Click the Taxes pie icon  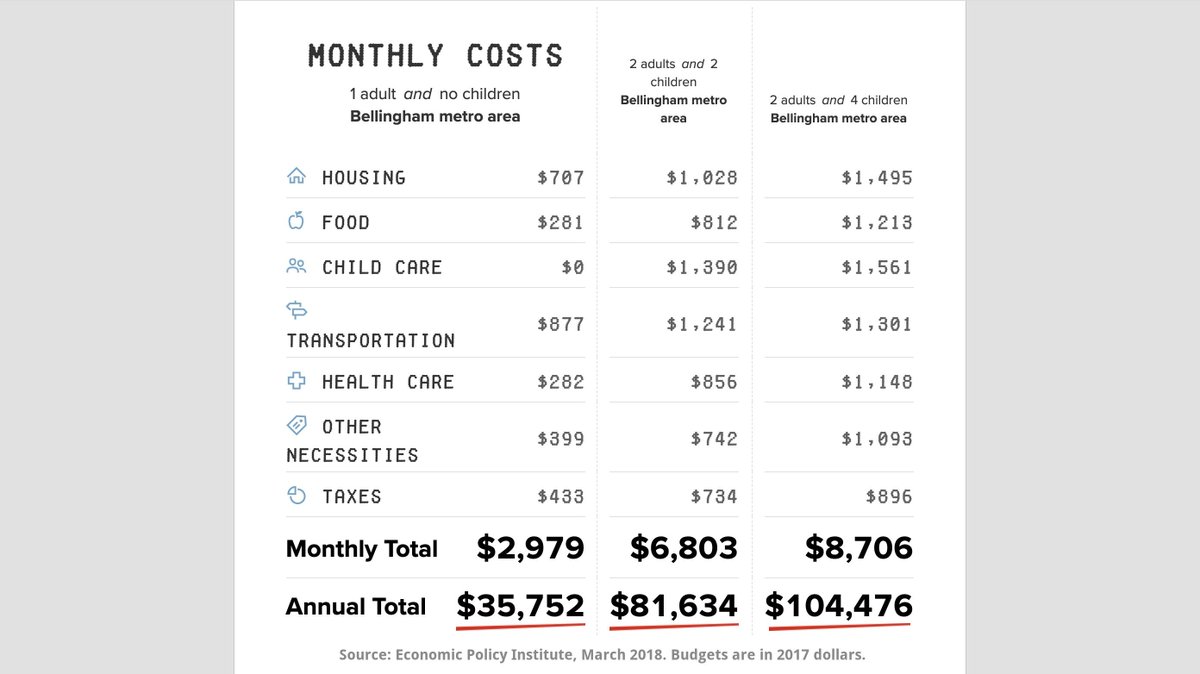point(296,495)
